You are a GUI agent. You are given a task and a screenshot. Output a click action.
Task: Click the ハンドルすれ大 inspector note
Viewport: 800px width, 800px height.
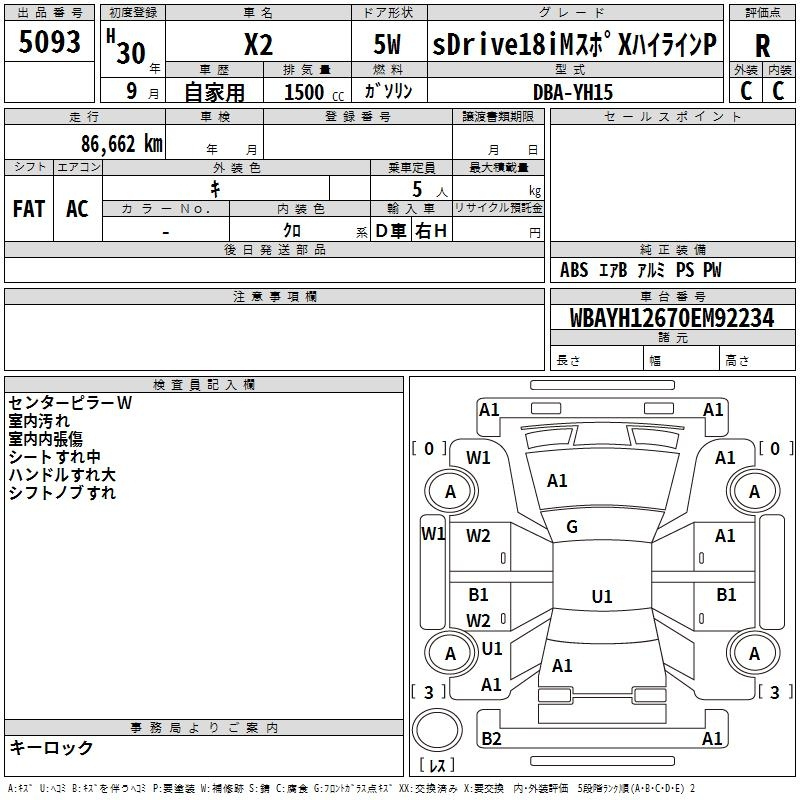tap(62, 475)
